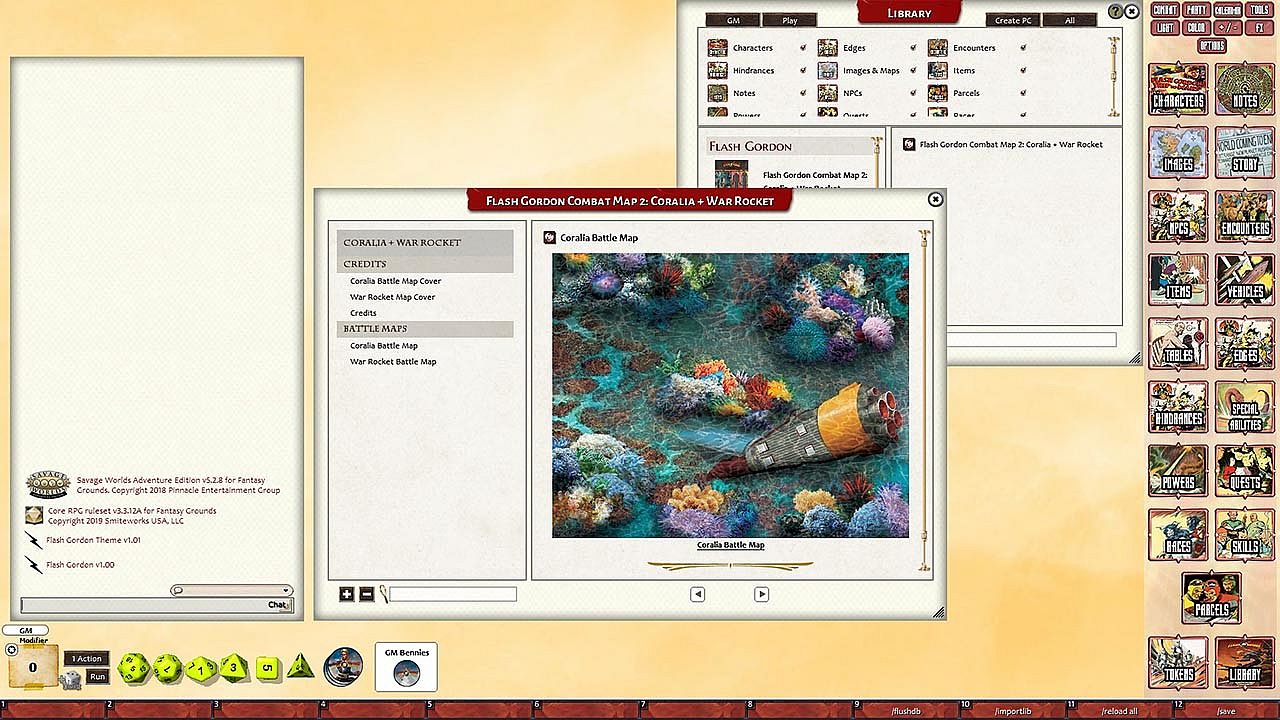Toggle the Items checkmark in Library
Screen dimensions: 1280x720
point(1023,71)
